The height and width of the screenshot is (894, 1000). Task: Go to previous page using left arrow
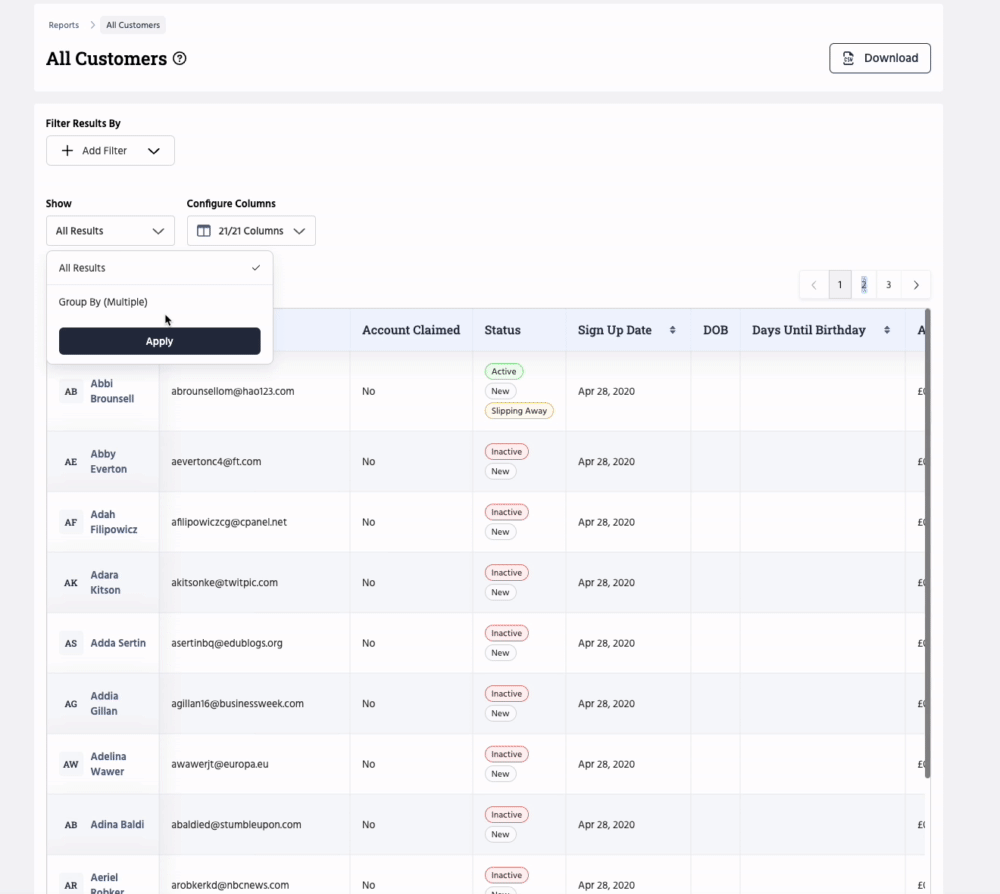(814, 285)
